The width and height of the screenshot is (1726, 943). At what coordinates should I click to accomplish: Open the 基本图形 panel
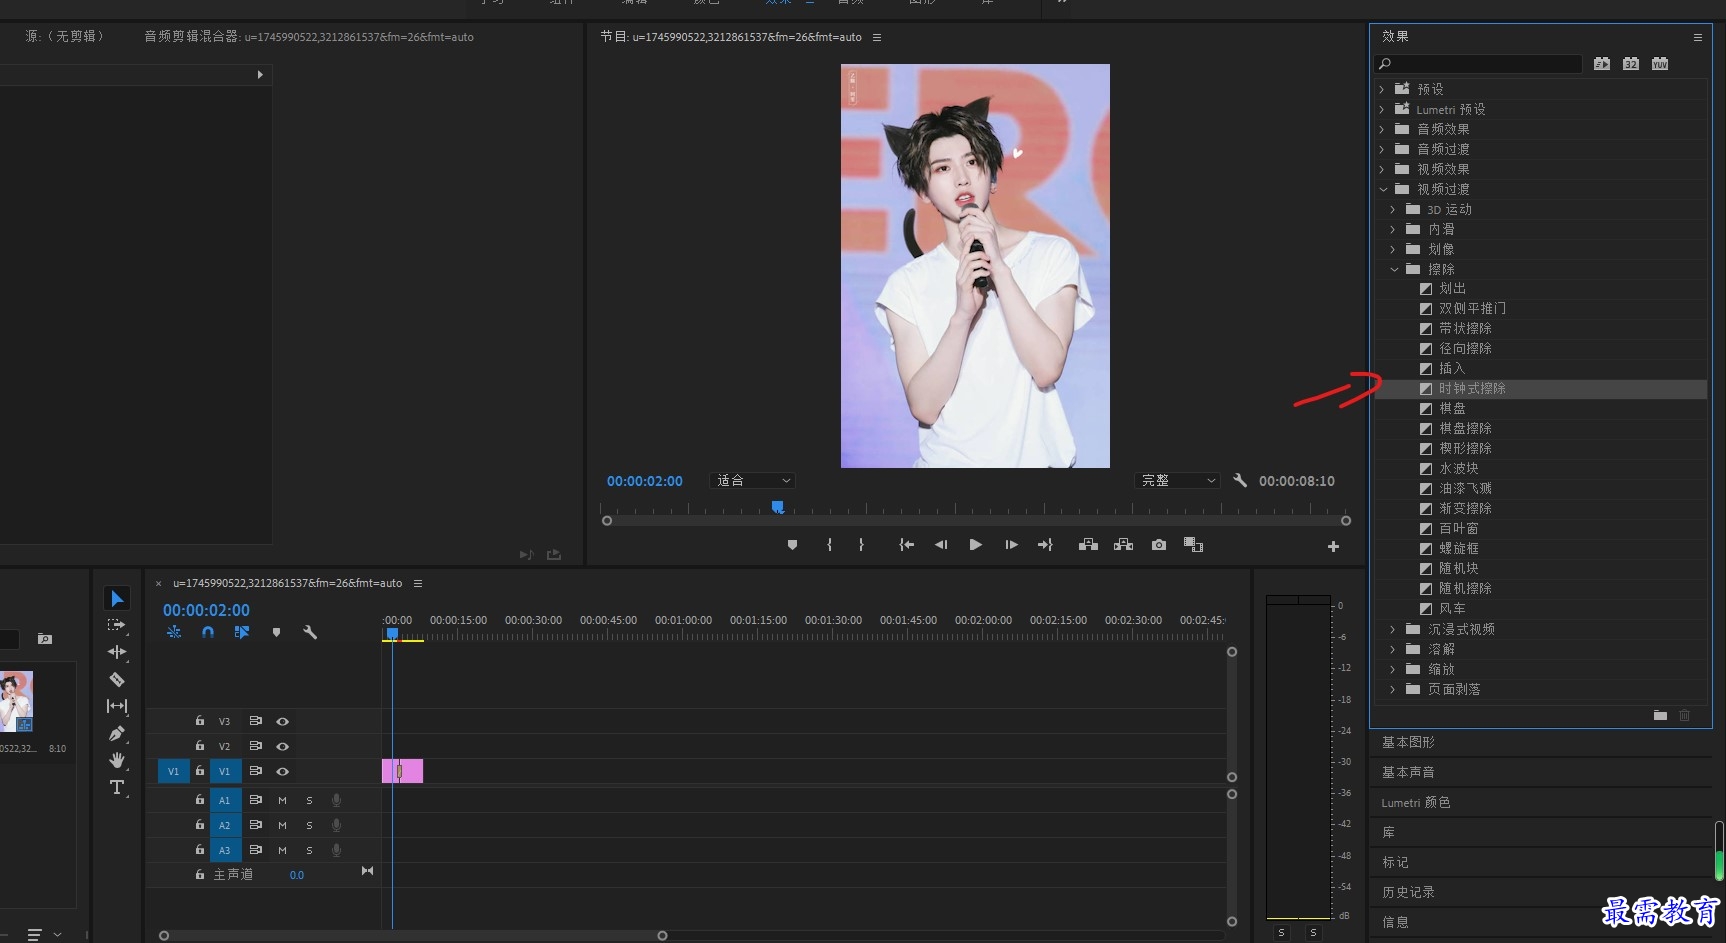click(x=1408, y=742)
